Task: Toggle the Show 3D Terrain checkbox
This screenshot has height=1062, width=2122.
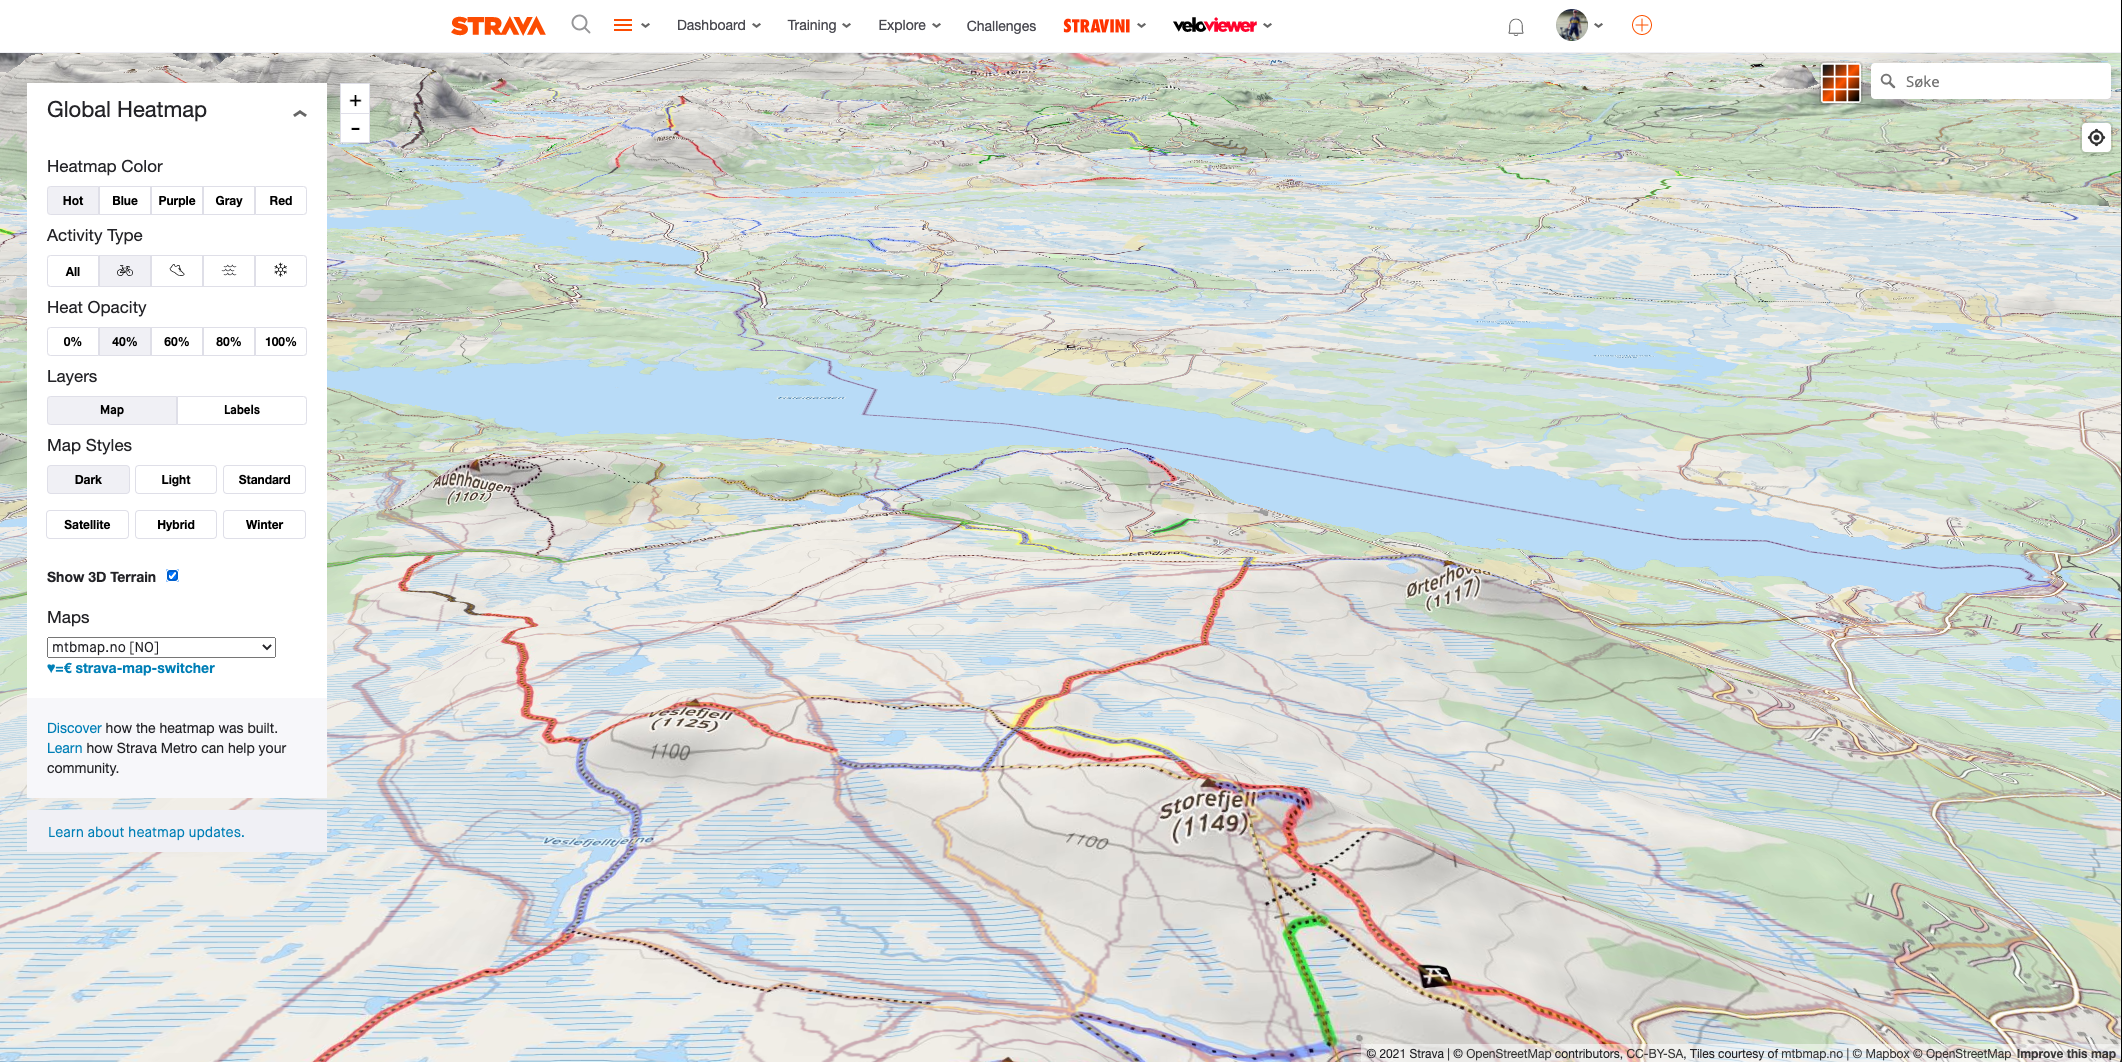Action: tap(172, 576)
